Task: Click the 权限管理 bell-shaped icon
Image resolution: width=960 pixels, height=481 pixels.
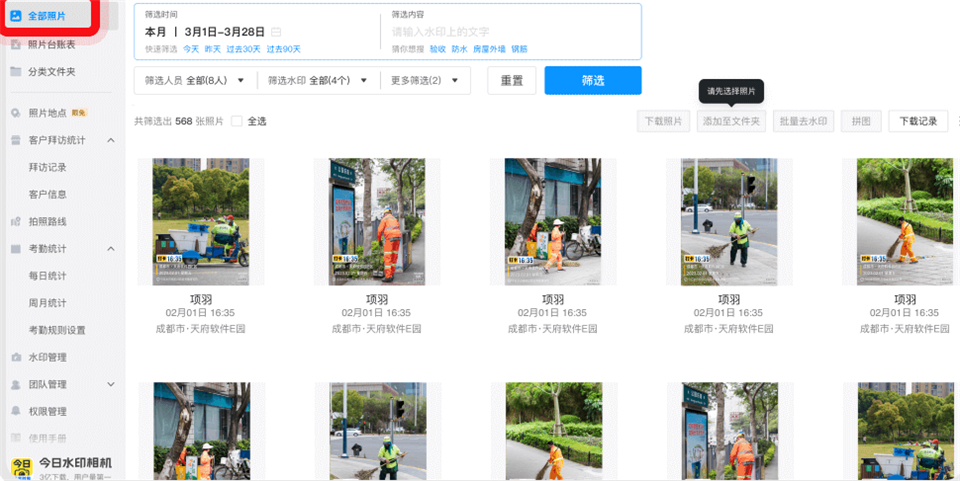Action: (x=16, y=411)
